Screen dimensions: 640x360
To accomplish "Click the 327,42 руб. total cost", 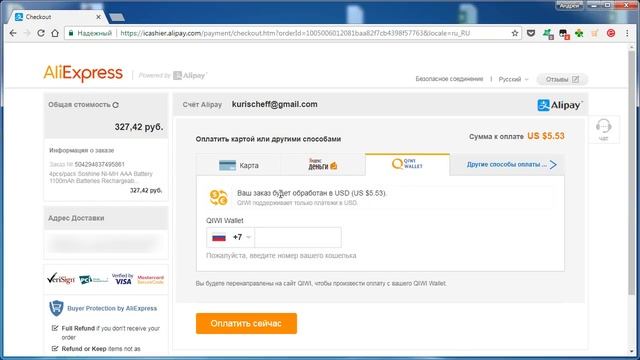I will point(139,127).
